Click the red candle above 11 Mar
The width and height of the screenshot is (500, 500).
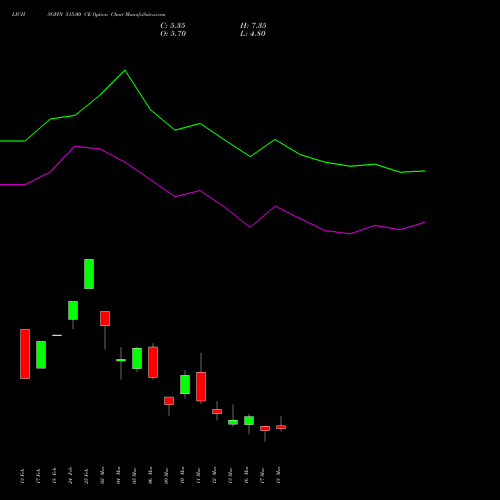tap(201, 387)
